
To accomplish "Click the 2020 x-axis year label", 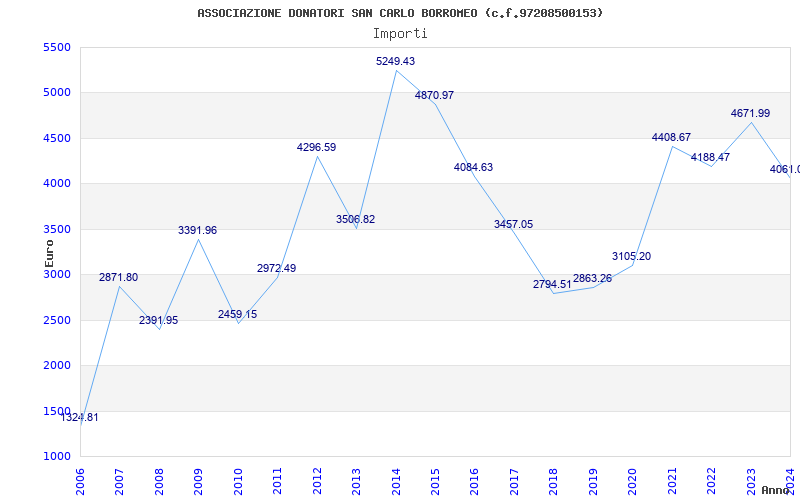I will click(x=633, y=482).
